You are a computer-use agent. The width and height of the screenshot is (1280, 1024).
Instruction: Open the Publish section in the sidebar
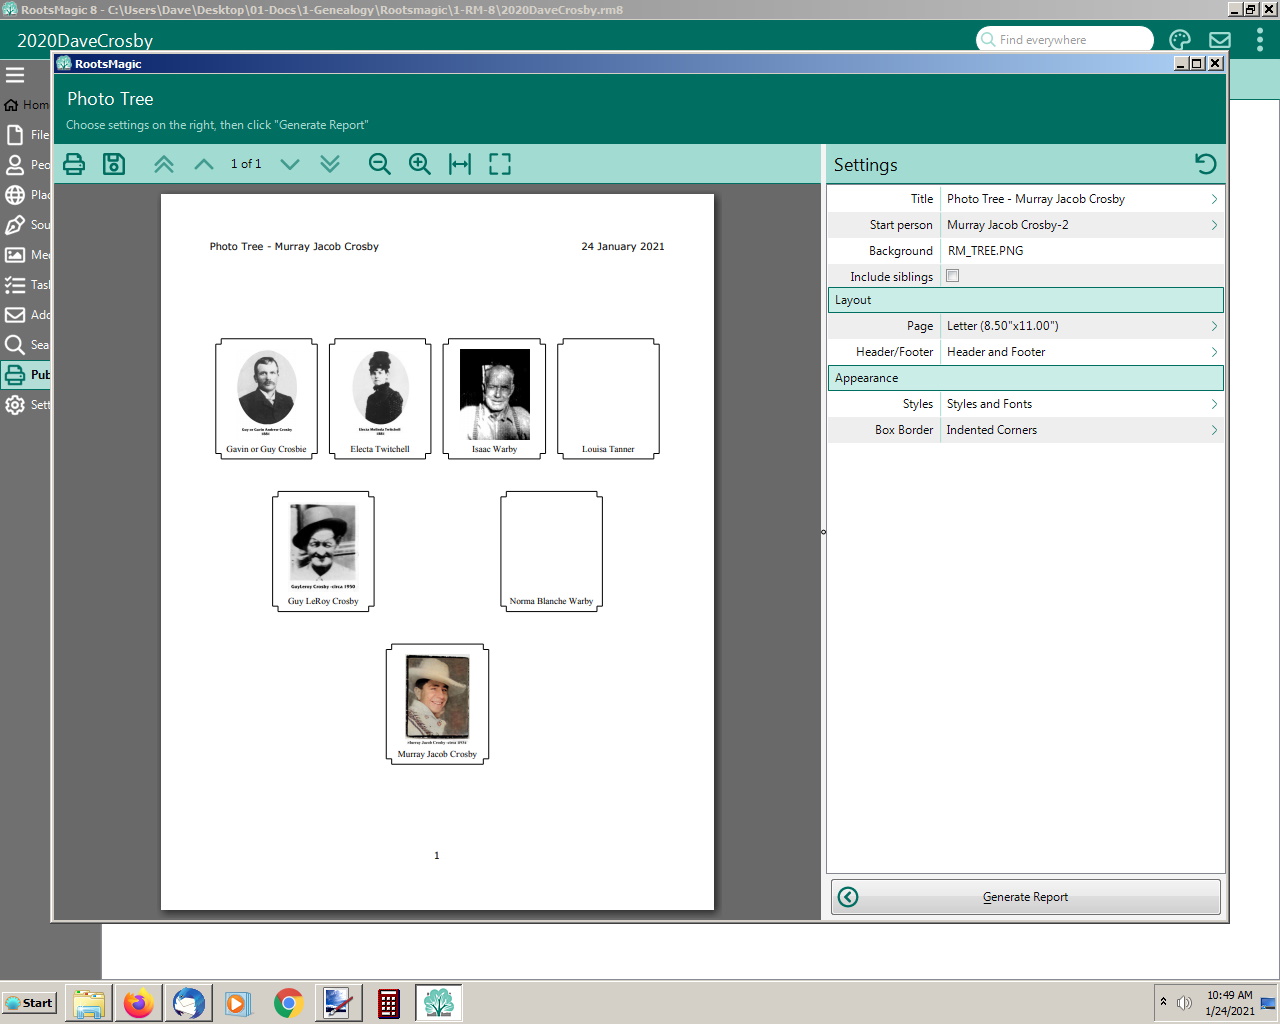pos(26,375)
